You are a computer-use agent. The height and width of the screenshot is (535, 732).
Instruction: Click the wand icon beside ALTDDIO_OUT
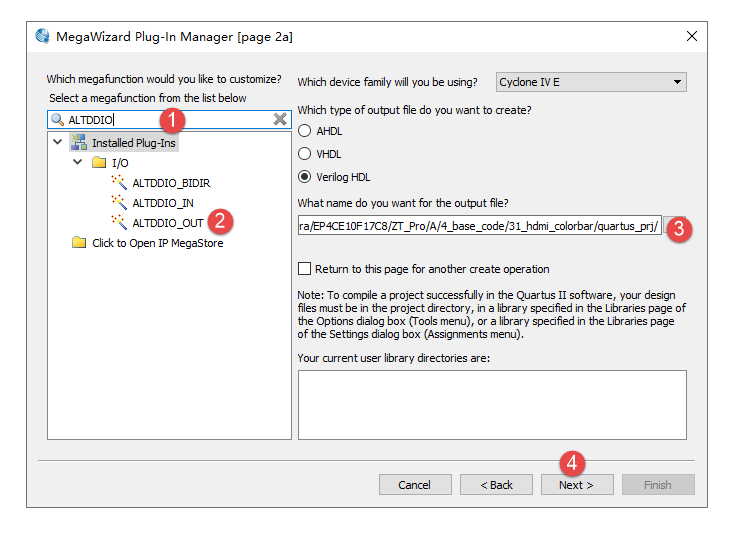[x=119, y=223]
